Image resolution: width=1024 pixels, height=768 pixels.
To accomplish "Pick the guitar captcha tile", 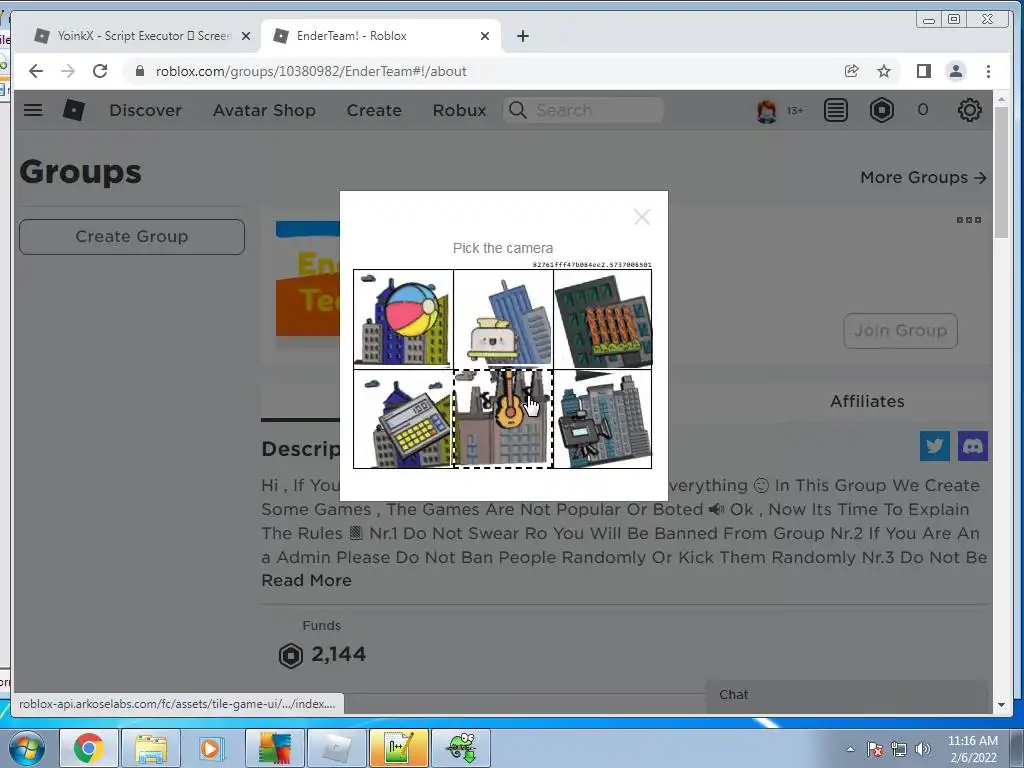I will 504,419.
